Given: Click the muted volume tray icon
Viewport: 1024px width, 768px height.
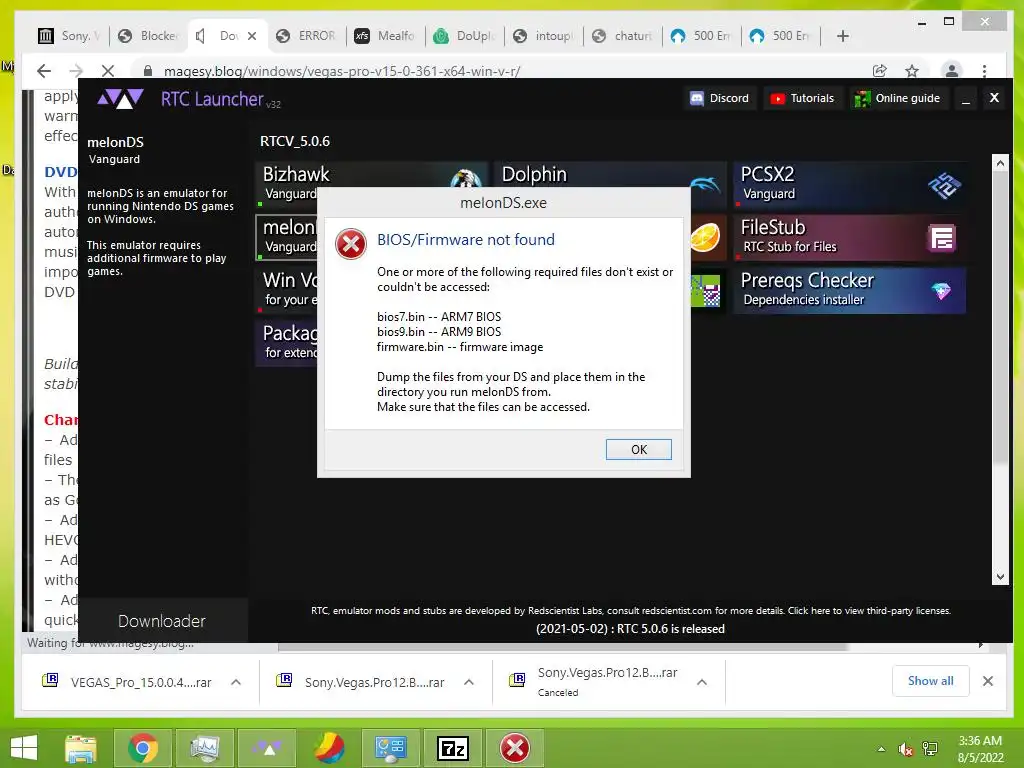Looking at the screenshot, I should (x=904, y=749).
